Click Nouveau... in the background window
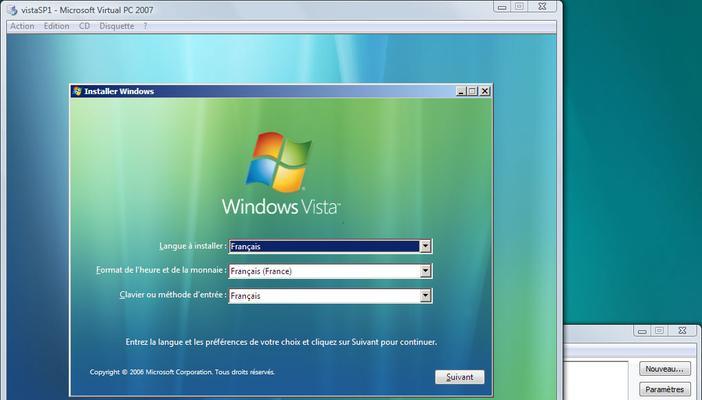The height and width of the screenshot is (400, 702). coord(664,369)
